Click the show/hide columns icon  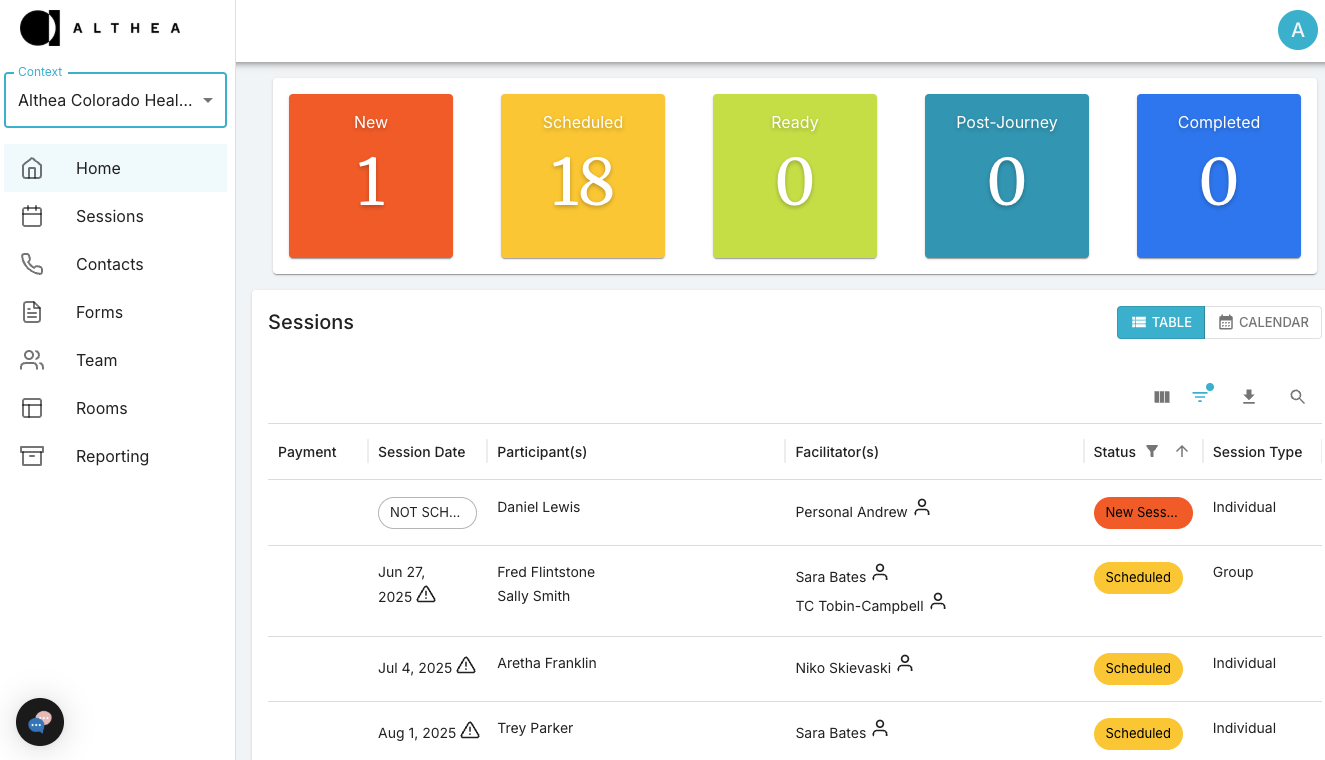(x=1161, y=397)
